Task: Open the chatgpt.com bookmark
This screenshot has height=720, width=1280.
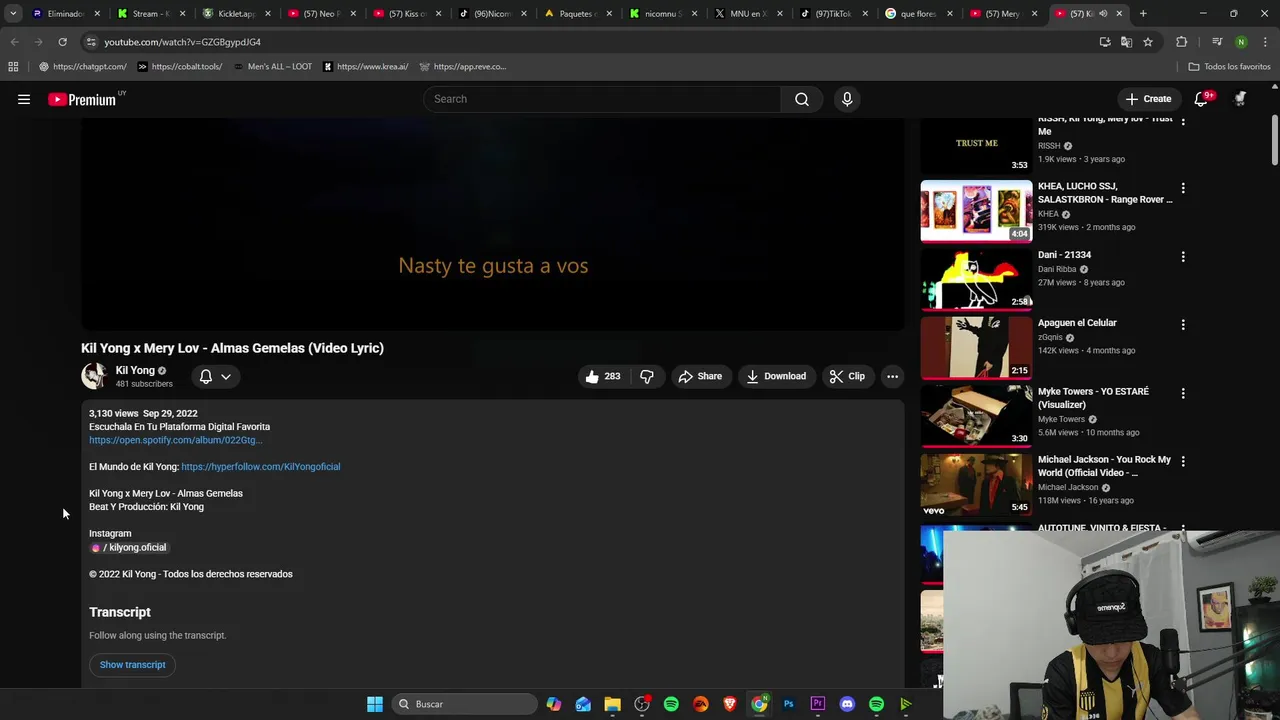Action: [82, 67]
